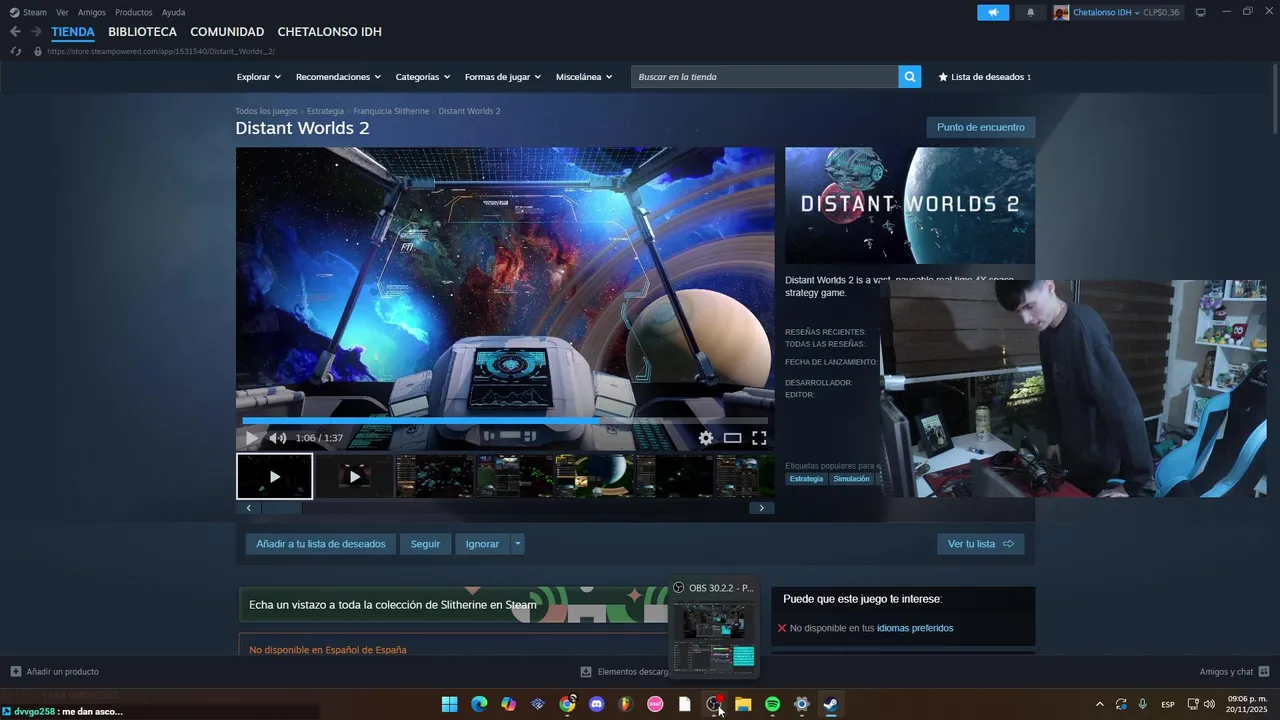Open the notifications bell
The height and width of the screenshot is (720, 1280).
[x=1031, y=12]
